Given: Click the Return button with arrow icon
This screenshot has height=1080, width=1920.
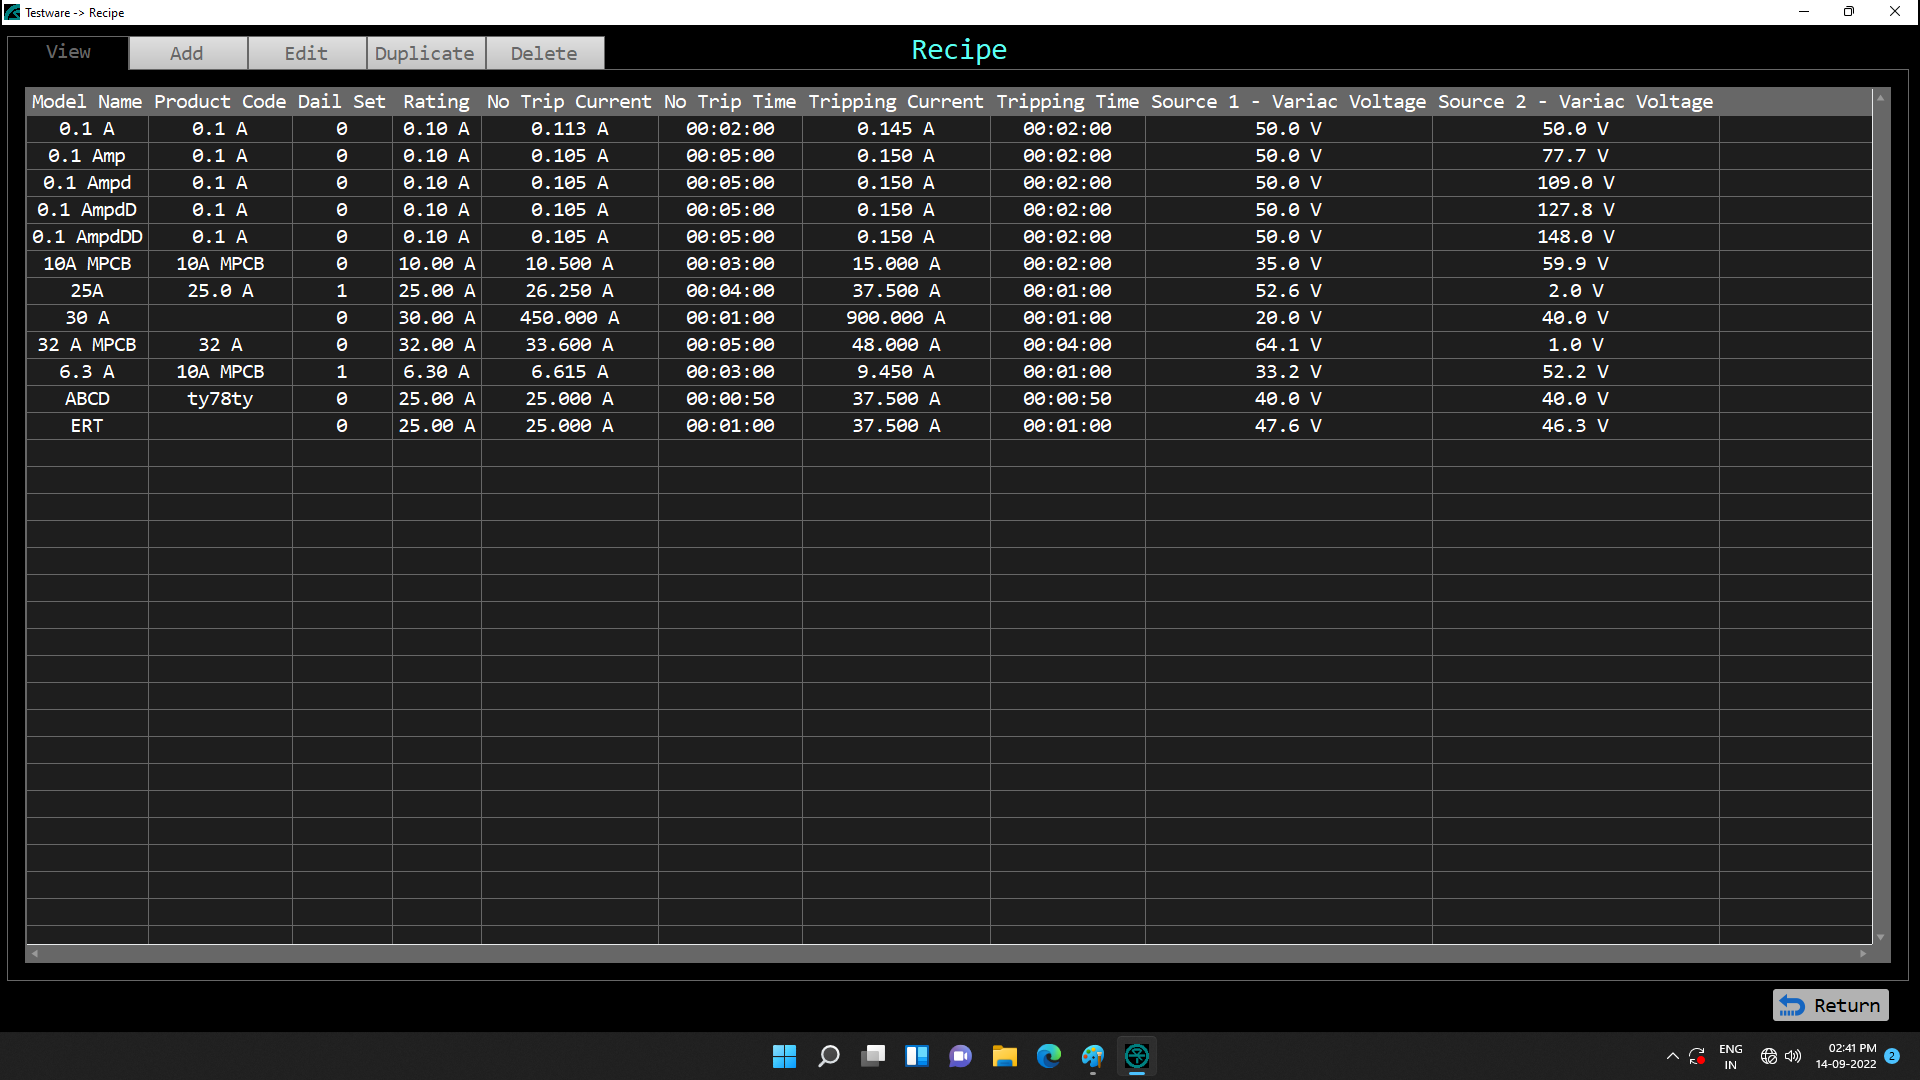Looking at the screenshot, I should (x=1830, y=1005).
